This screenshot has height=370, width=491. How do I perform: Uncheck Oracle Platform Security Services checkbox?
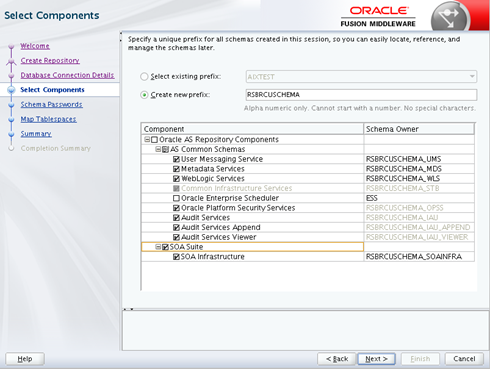[x=176, y=208]
